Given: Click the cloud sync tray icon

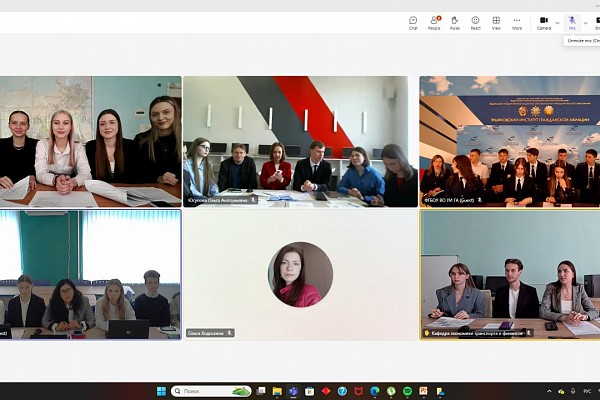Looking at the screenshot, I should (x=561, y=391).
